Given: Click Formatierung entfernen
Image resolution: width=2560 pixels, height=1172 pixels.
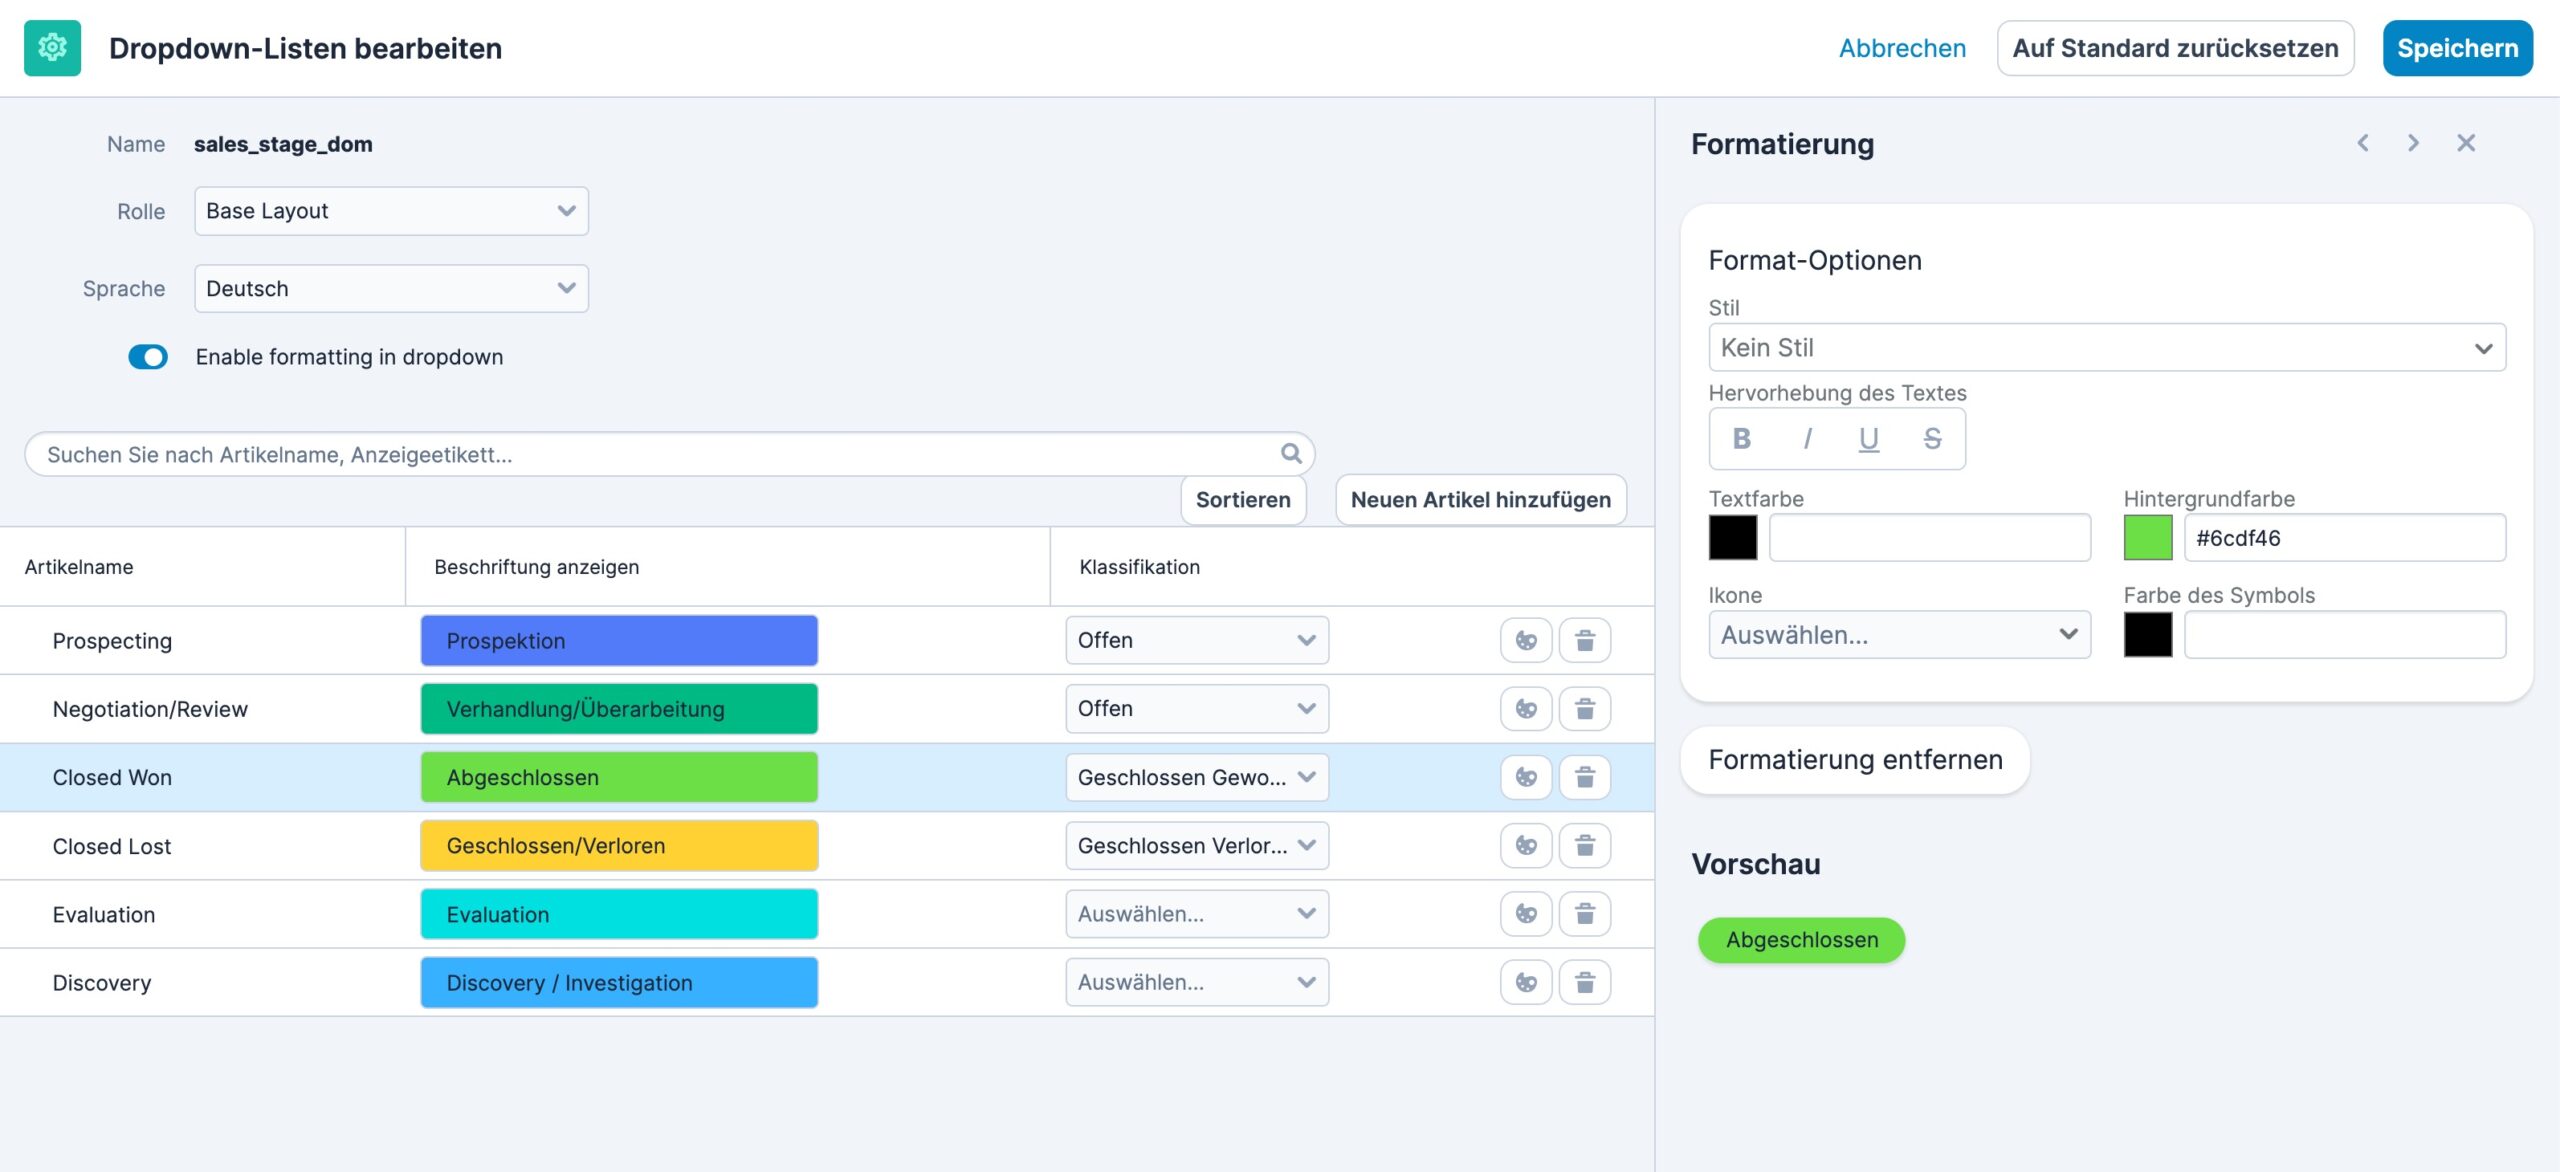Looking at the screenshot, I should [x=1855, y=759].
